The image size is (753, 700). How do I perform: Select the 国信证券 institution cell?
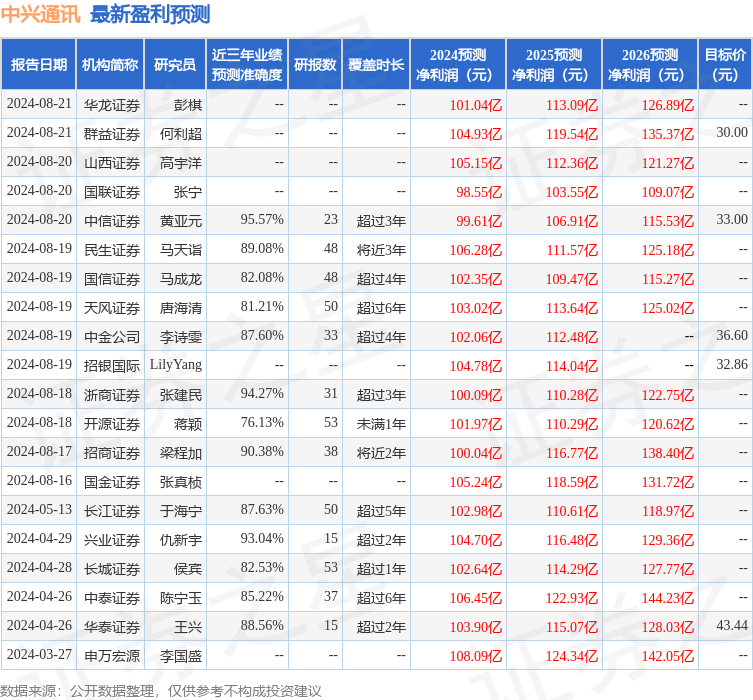[x=111, y=278]
